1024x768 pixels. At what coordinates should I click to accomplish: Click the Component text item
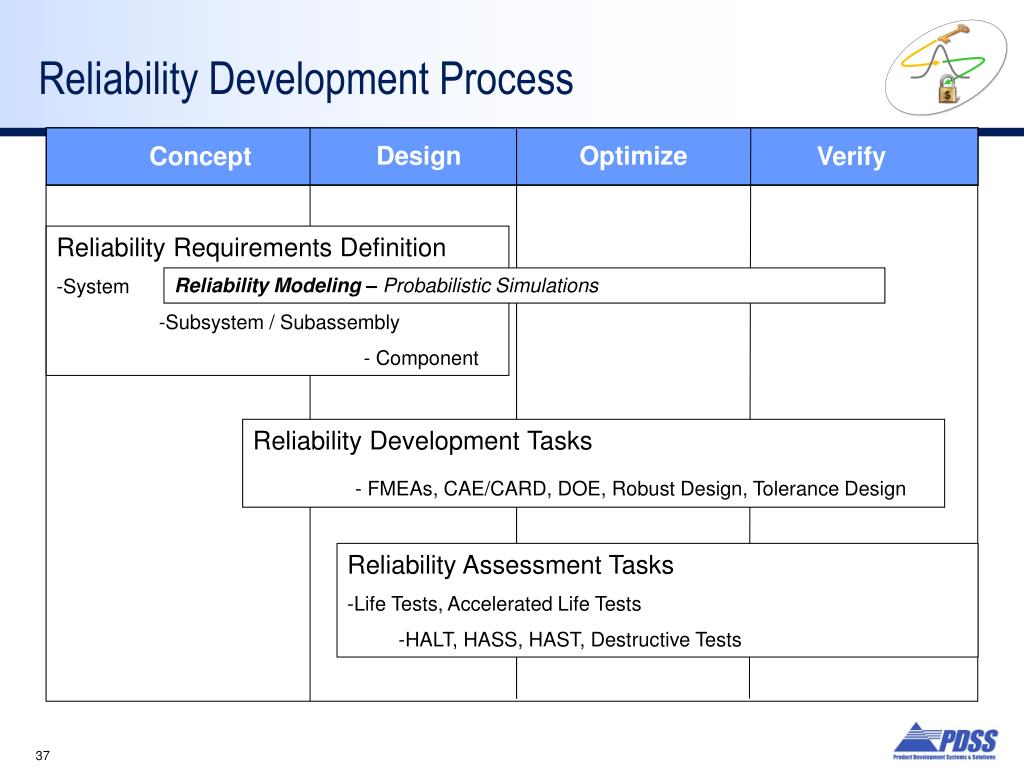pyautogui.click(x=421, y=359)
